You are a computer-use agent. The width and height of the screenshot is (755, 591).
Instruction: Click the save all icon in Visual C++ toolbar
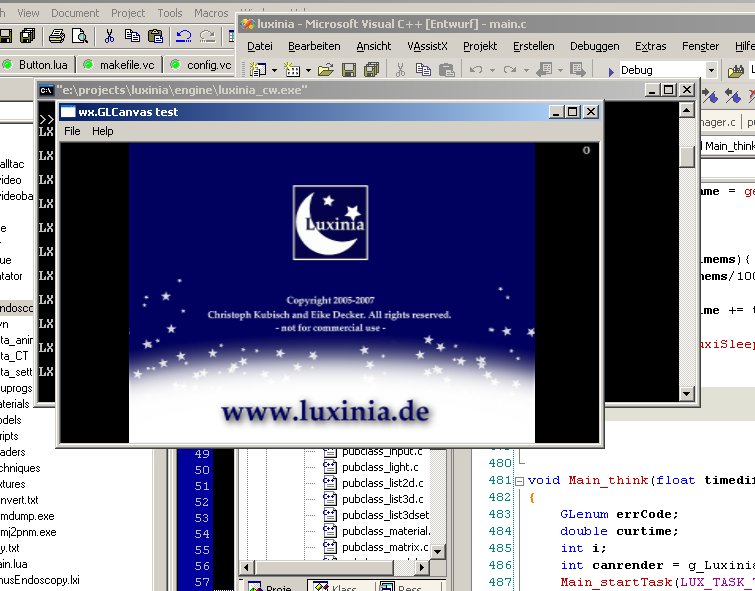coord(371,70)
